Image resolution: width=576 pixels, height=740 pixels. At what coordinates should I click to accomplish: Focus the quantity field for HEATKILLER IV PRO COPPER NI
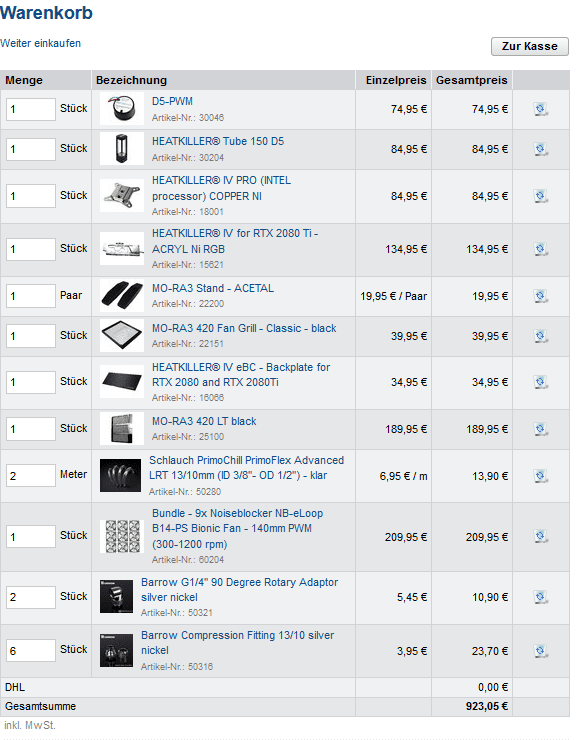(x=31, y=196)
